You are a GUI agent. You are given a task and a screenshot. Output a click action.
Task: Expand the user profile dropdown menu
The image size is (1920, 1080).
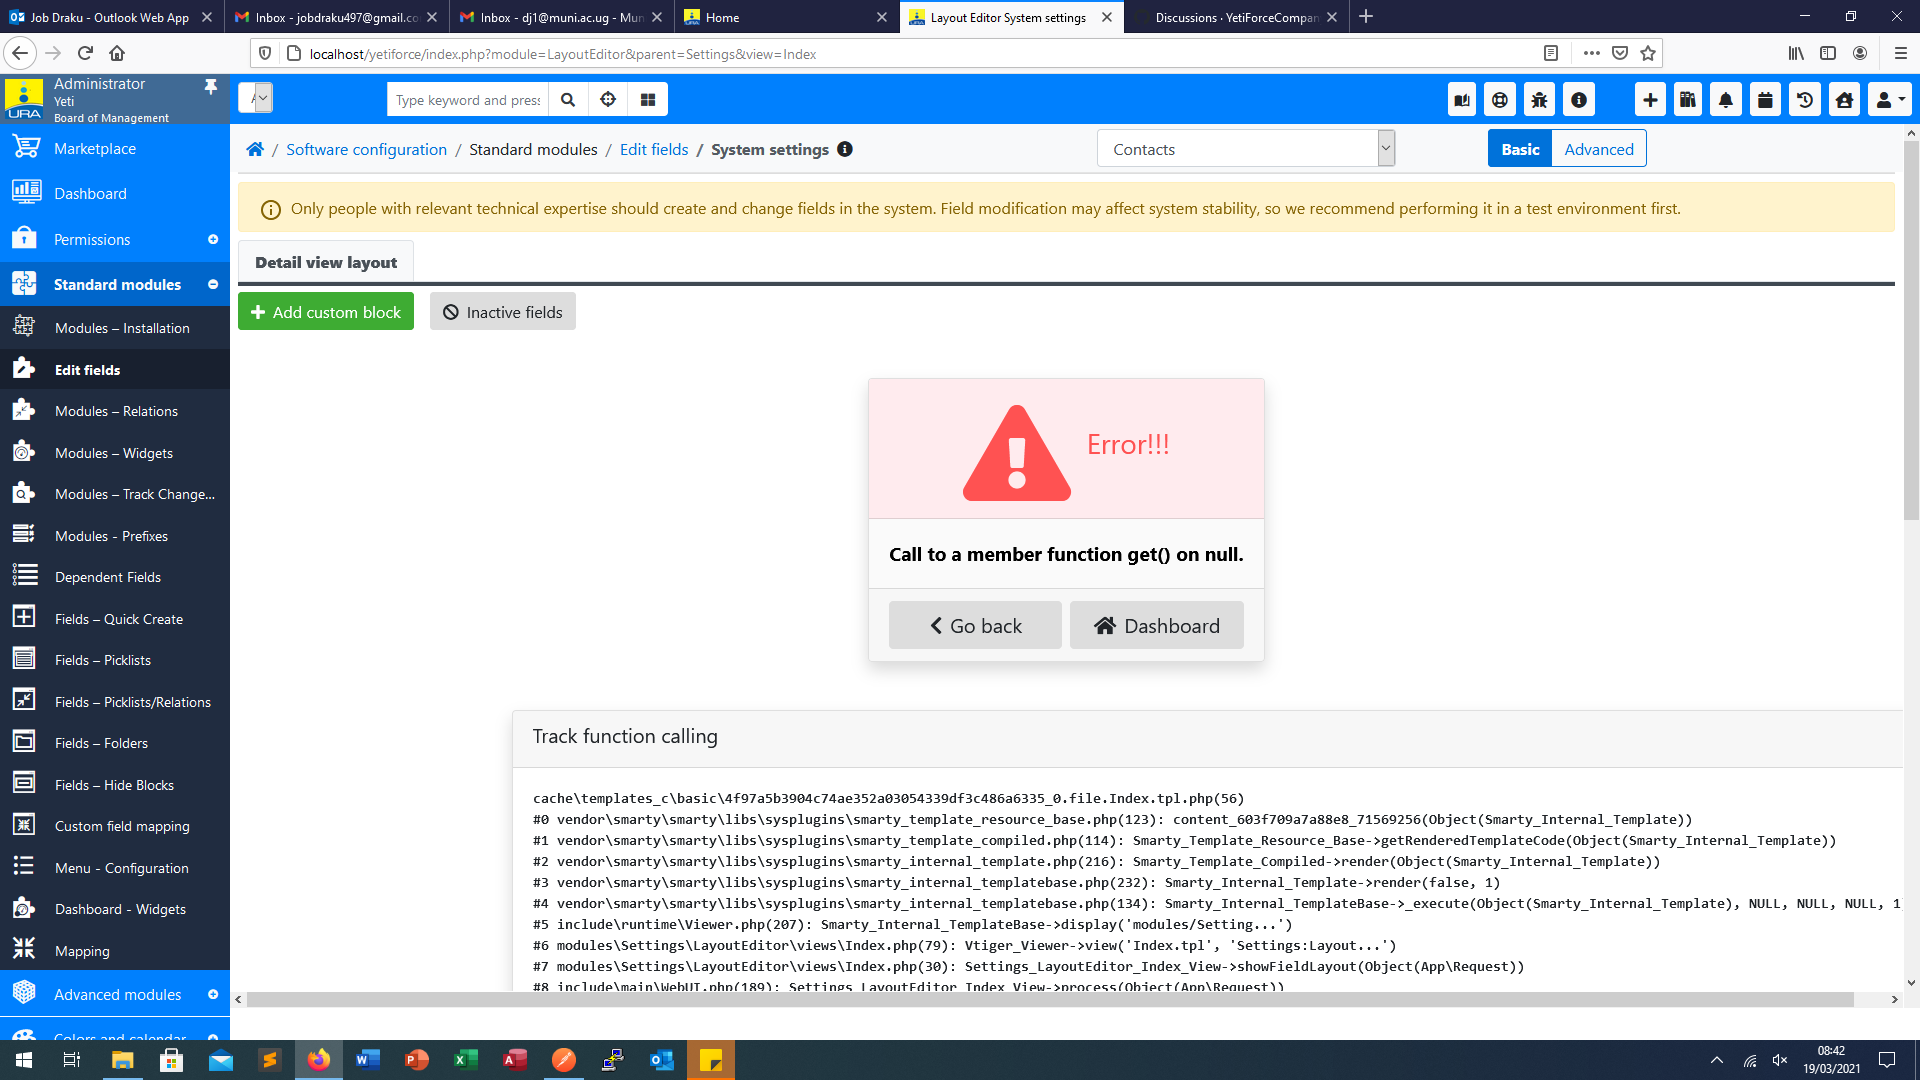1889,100
